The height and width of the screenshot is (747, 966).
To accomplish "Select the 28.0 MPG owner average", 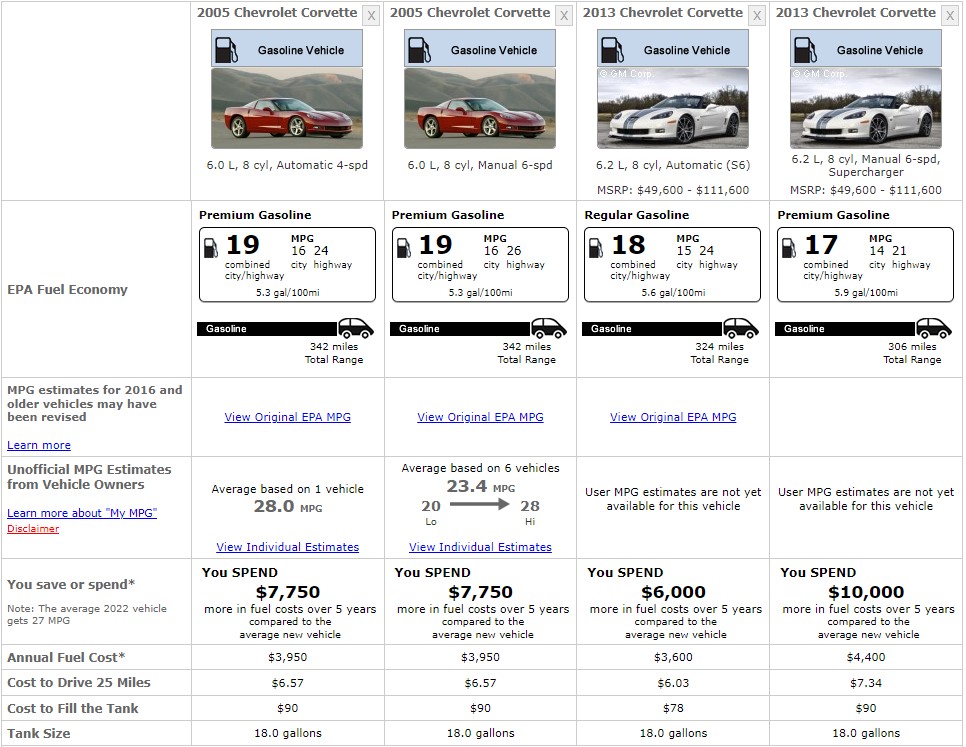I will pos(288,506).
